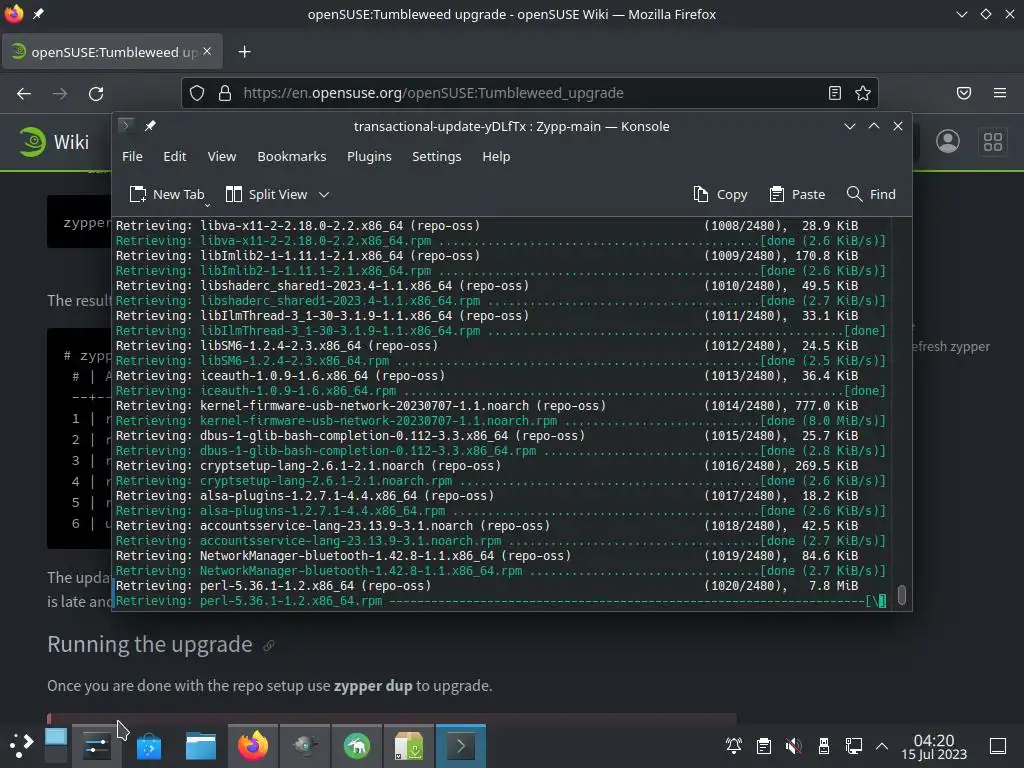Click the Konsole terminal scrollbar handle
Screen dimensions: 1024x768
902,595
